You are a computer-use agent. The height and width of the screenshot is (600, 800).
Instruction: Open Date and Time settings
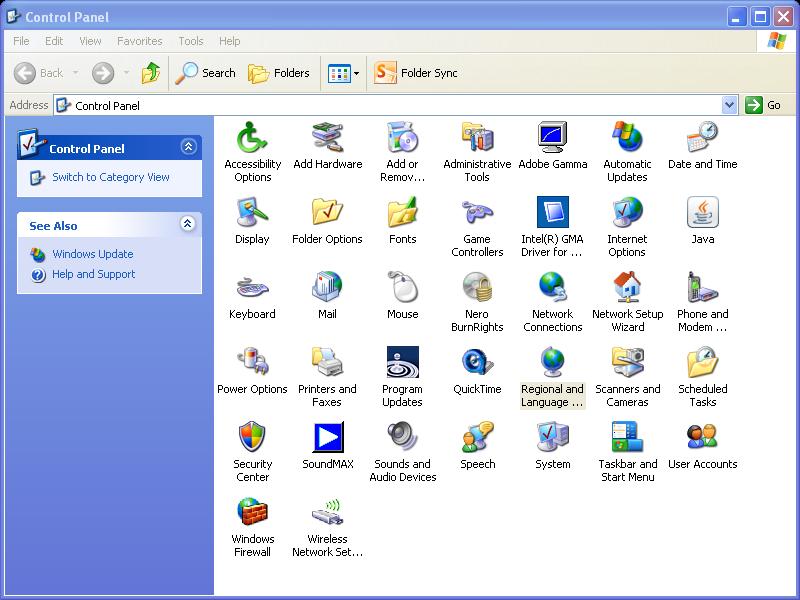click(x=703, y=145)
